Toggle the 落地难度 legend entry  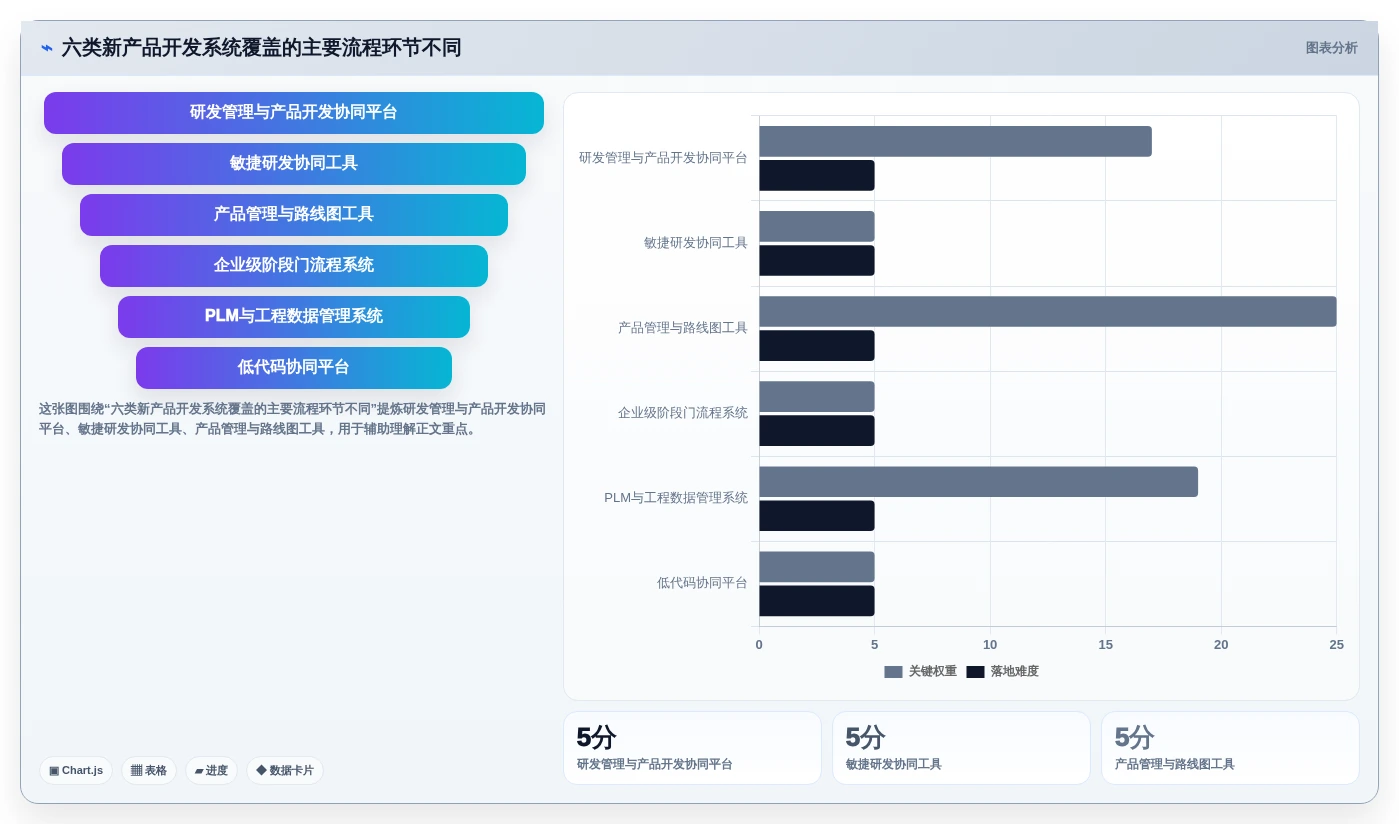pyautogui.click(x=1002, y=672)
